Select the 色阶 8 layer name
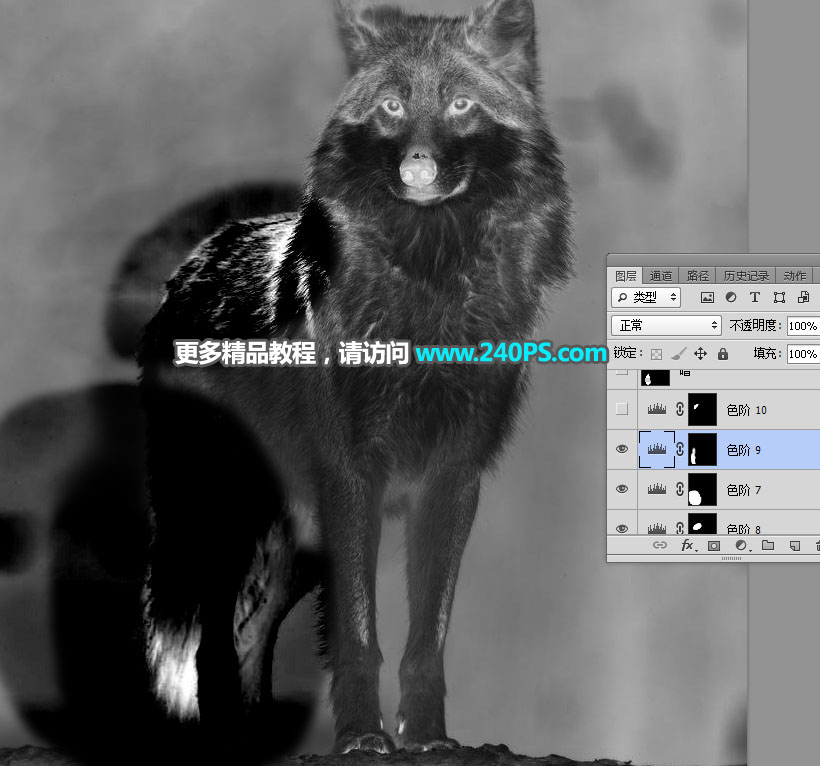 tap(743, 529)
